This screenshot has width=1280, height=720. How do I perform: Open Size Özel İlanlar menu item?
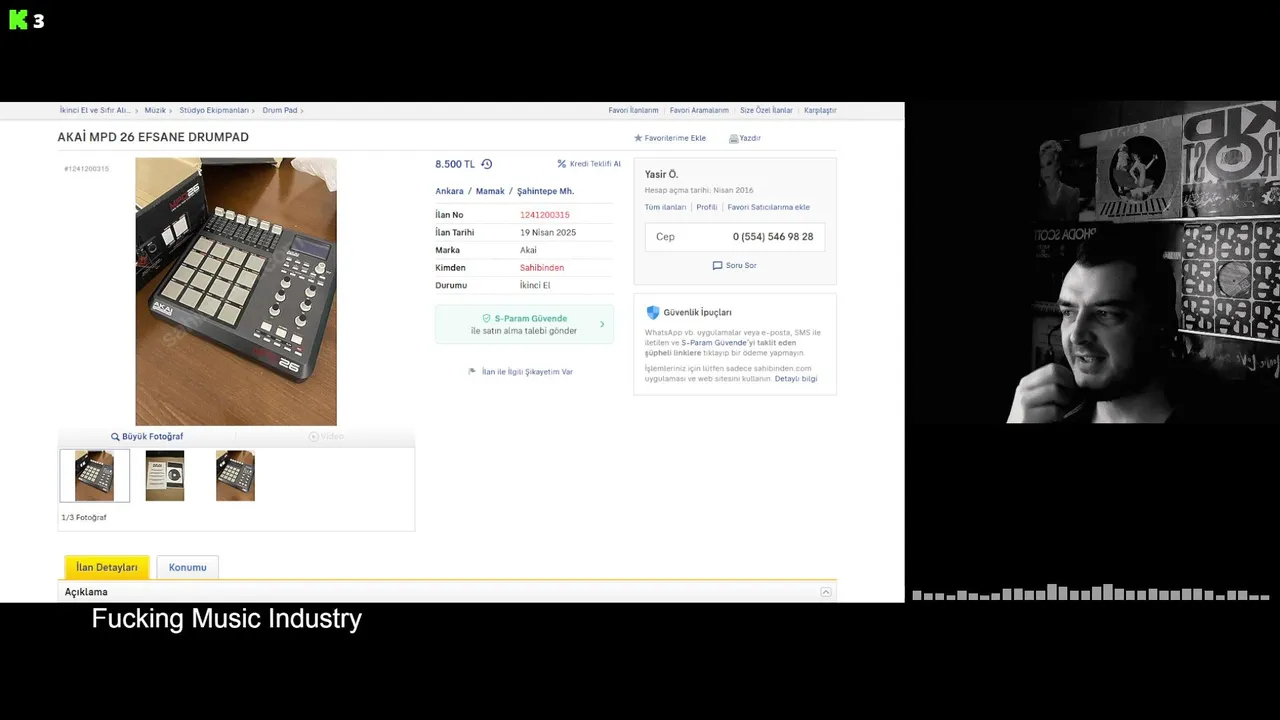tap(766, 110)
